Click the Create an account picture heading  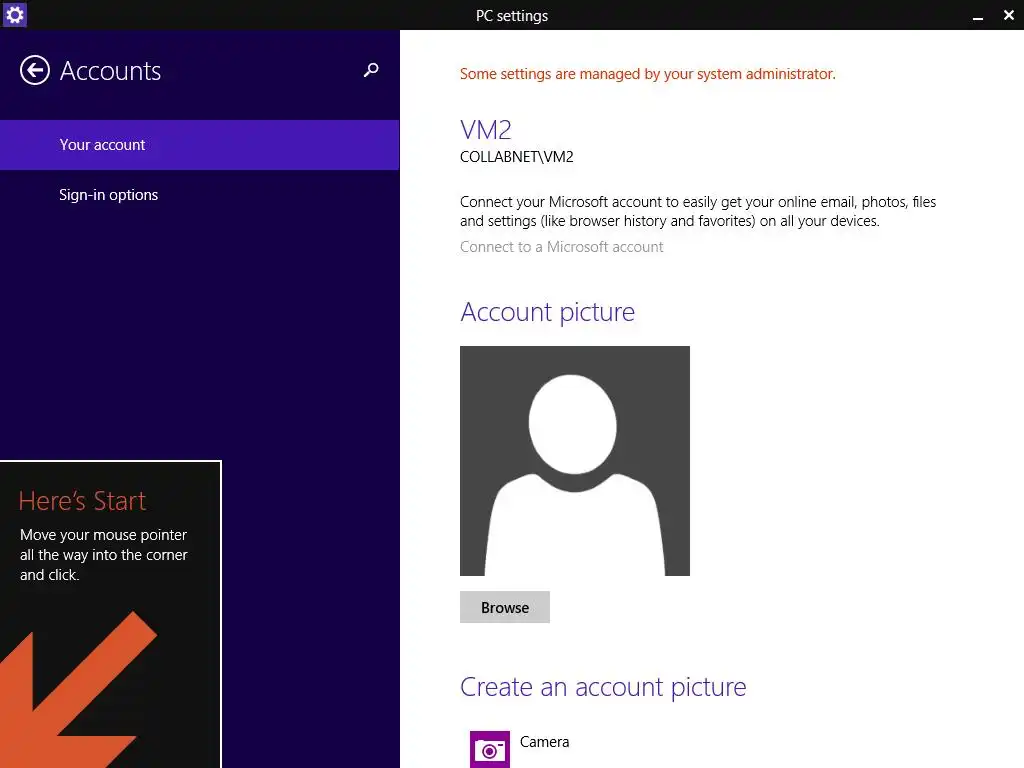(x=603, y=687)
